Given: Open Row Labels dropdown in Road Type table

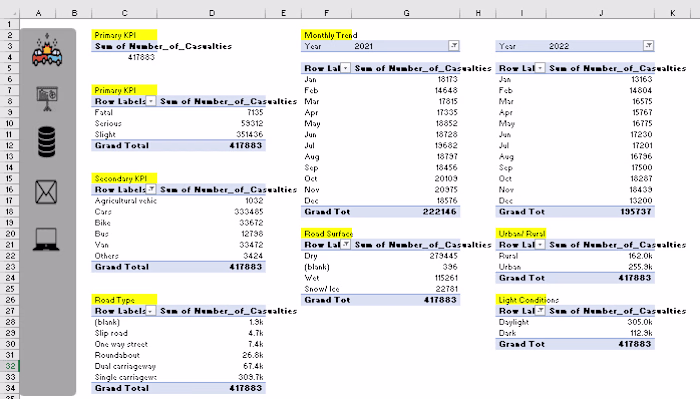Looking at the screenshot, I should pos(151,311).
